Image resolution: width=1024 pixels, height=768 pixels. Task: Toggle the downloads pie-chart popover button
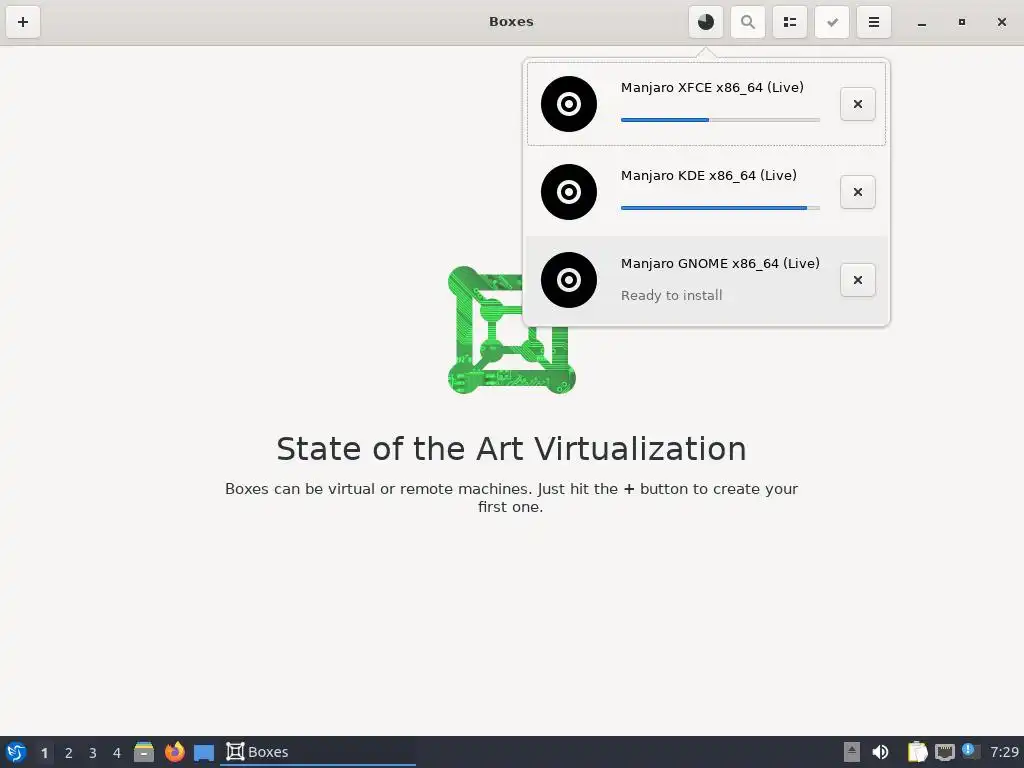coord(705,22)
